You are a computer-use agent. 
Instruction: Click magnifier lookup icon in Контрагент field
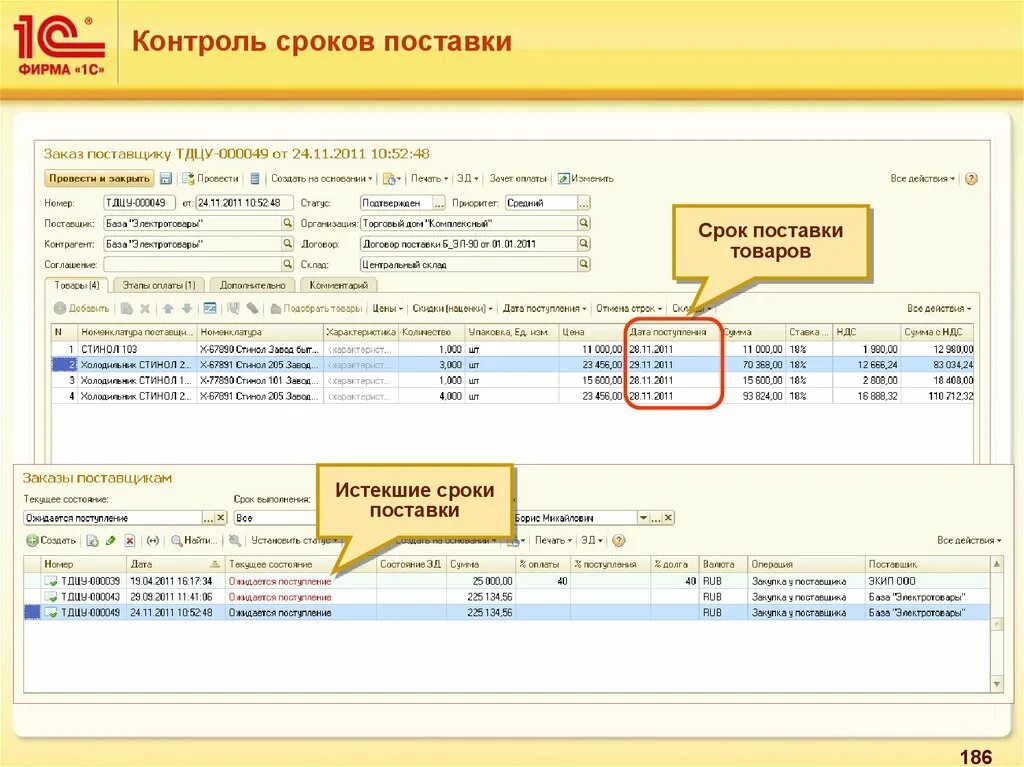287,244
